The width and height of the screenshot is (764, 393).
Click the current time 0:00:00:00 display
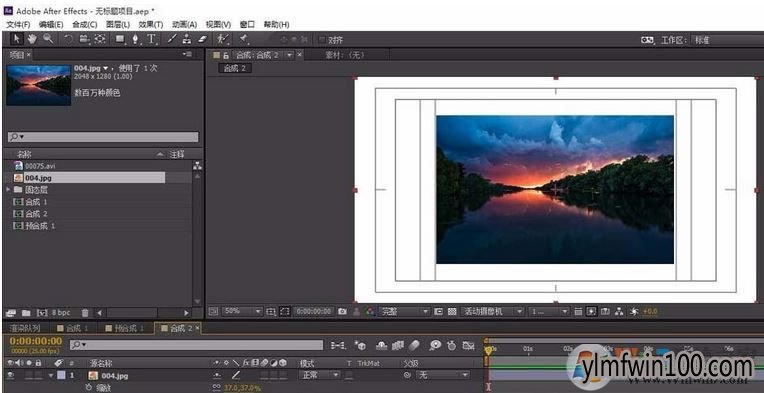coord(36,341)
